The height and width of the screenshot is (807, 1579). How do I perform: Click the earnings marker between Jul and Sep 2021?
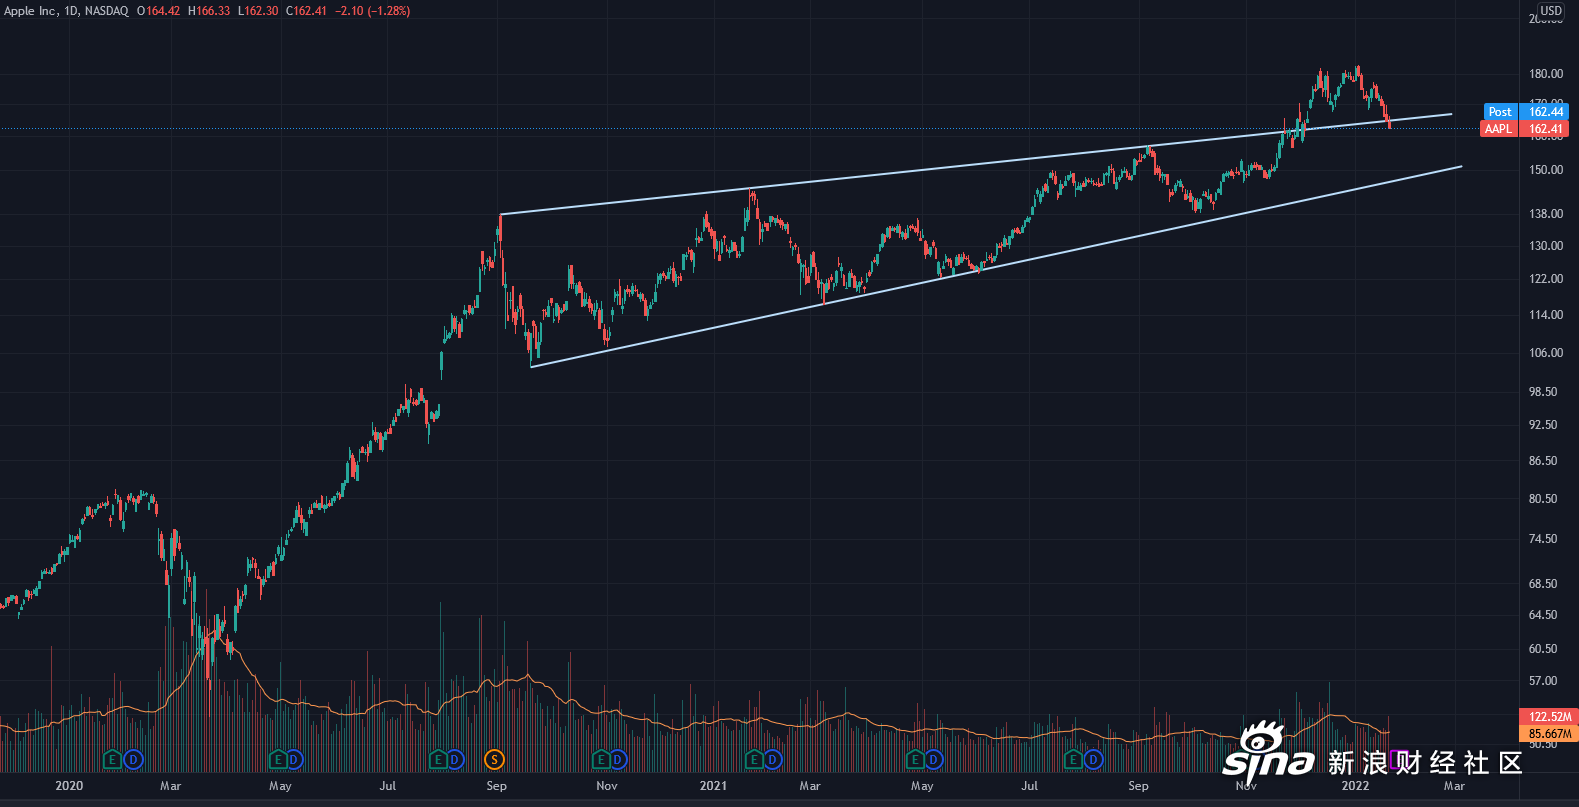click(1074, 760)
